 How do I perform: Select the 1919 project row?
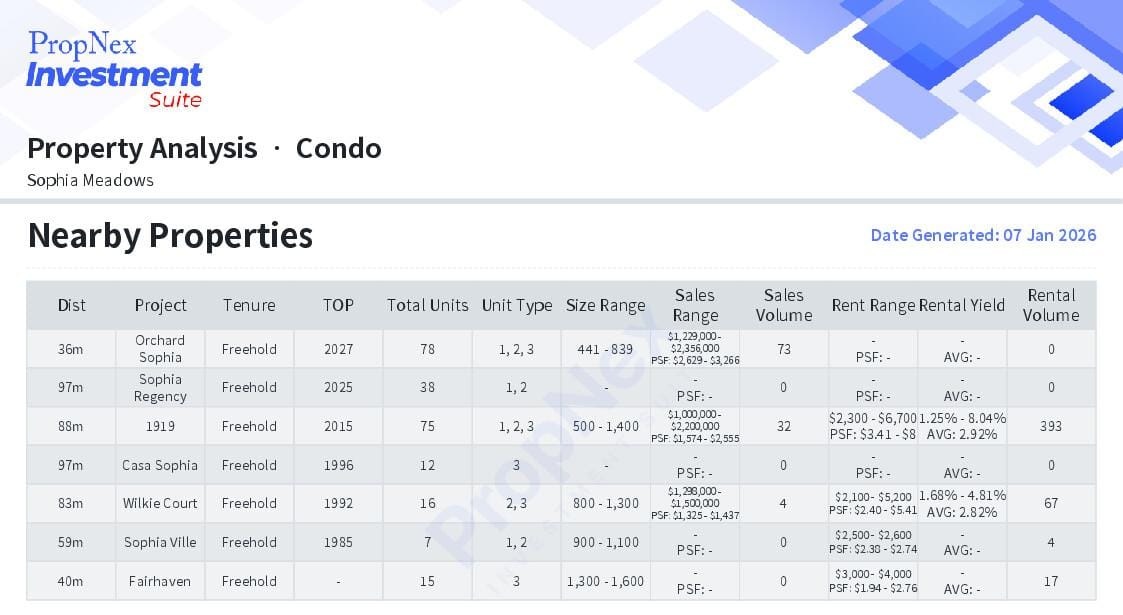tap(160, 426)
